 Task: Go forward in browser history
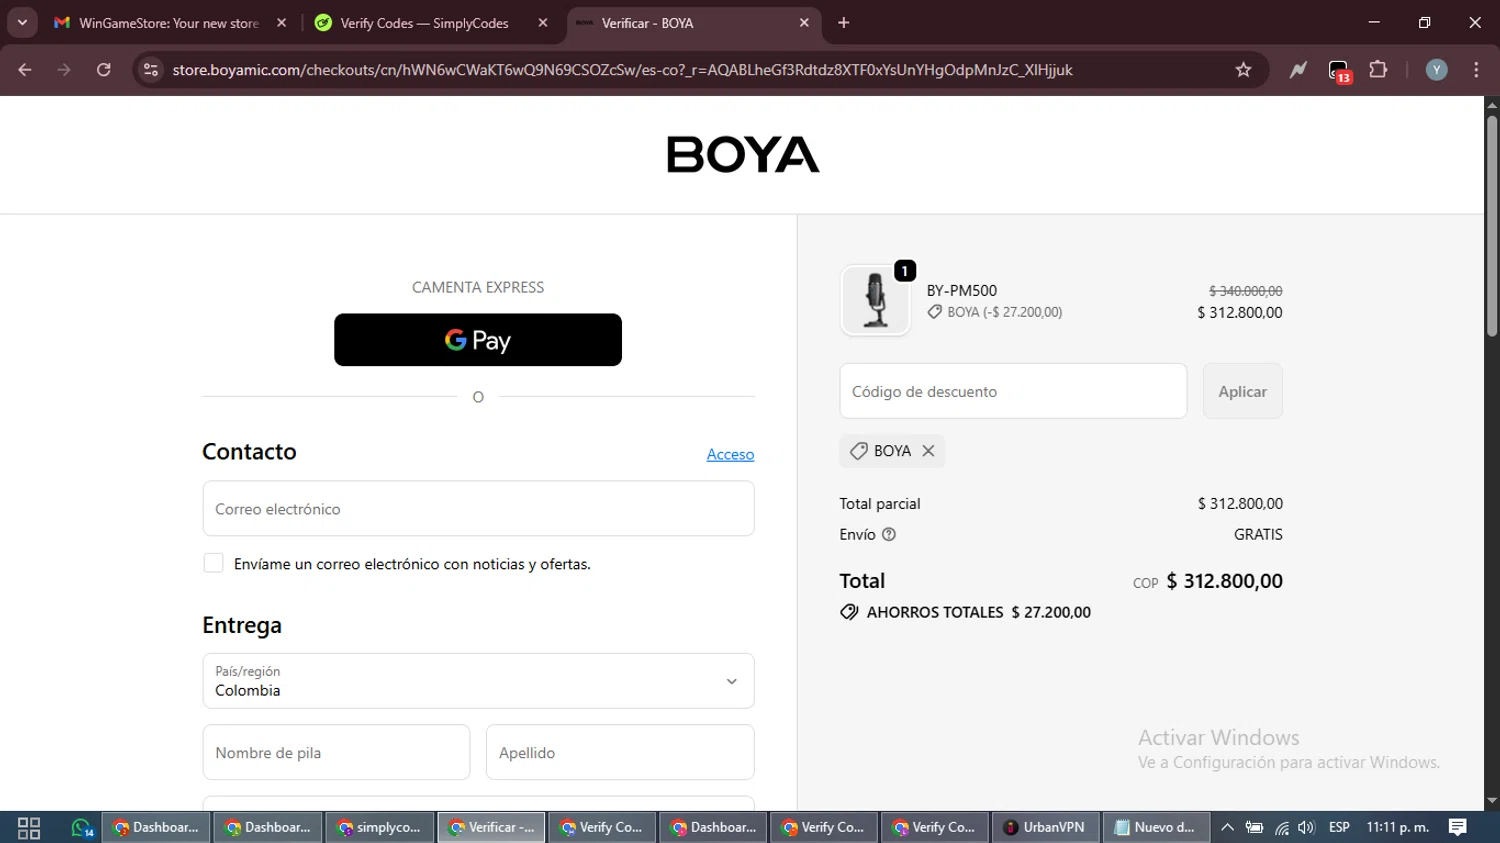coord(64,70)
